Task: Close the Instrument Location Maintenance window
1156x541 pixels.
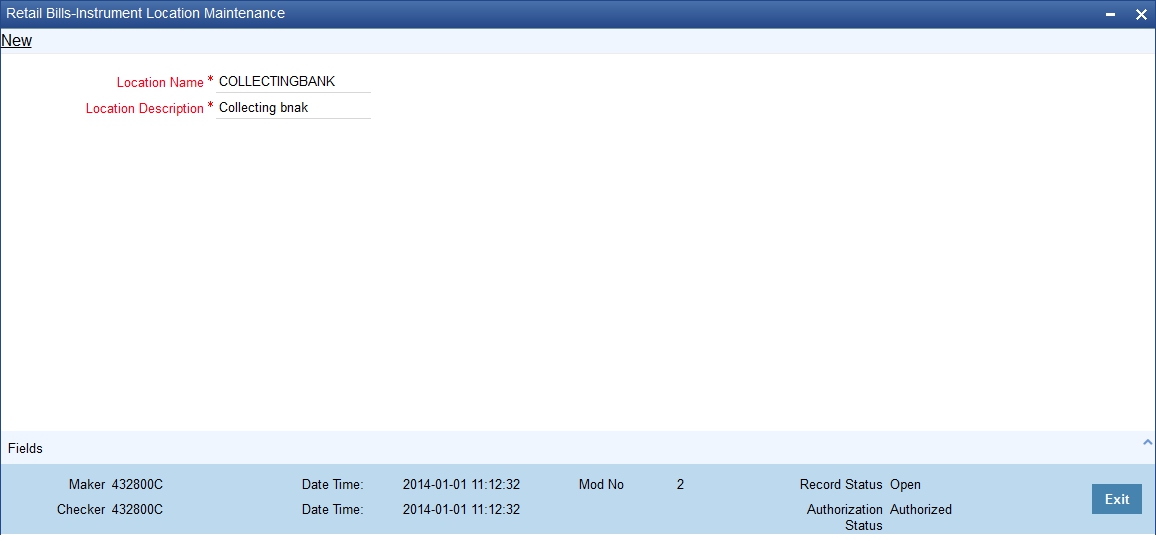Action: click(1141, 14)
